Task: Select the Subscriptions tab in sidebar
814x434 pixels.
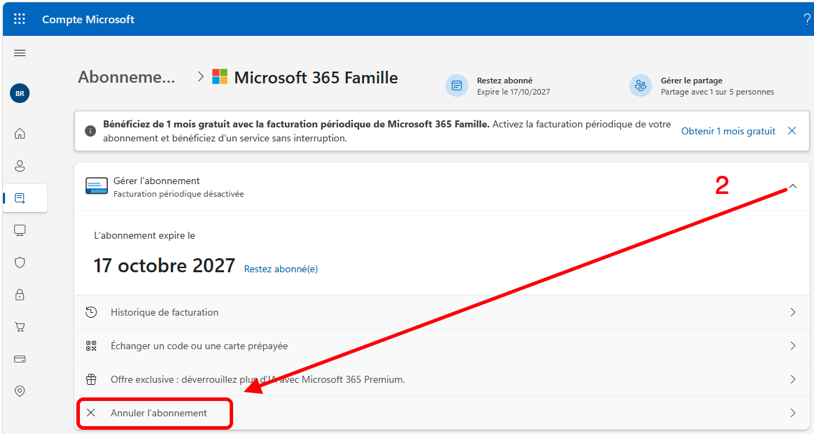Action: (25, 198)
